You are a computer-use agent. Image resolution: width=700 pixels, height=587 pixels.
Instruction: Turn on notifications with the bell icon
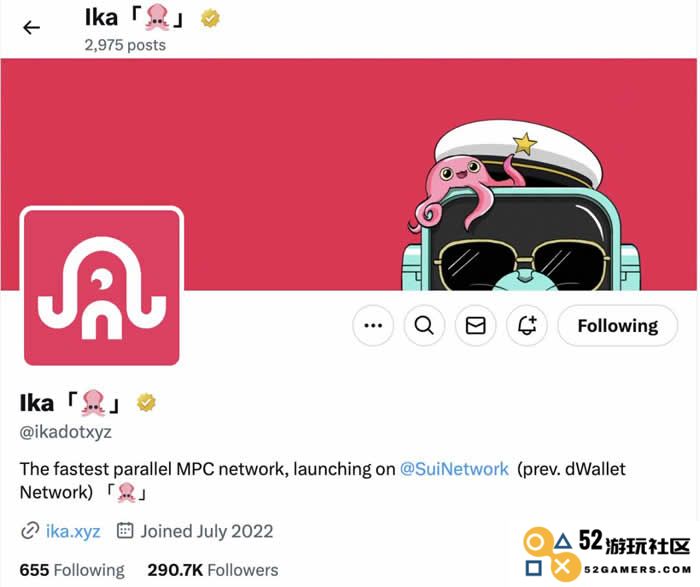pos(527,325)
